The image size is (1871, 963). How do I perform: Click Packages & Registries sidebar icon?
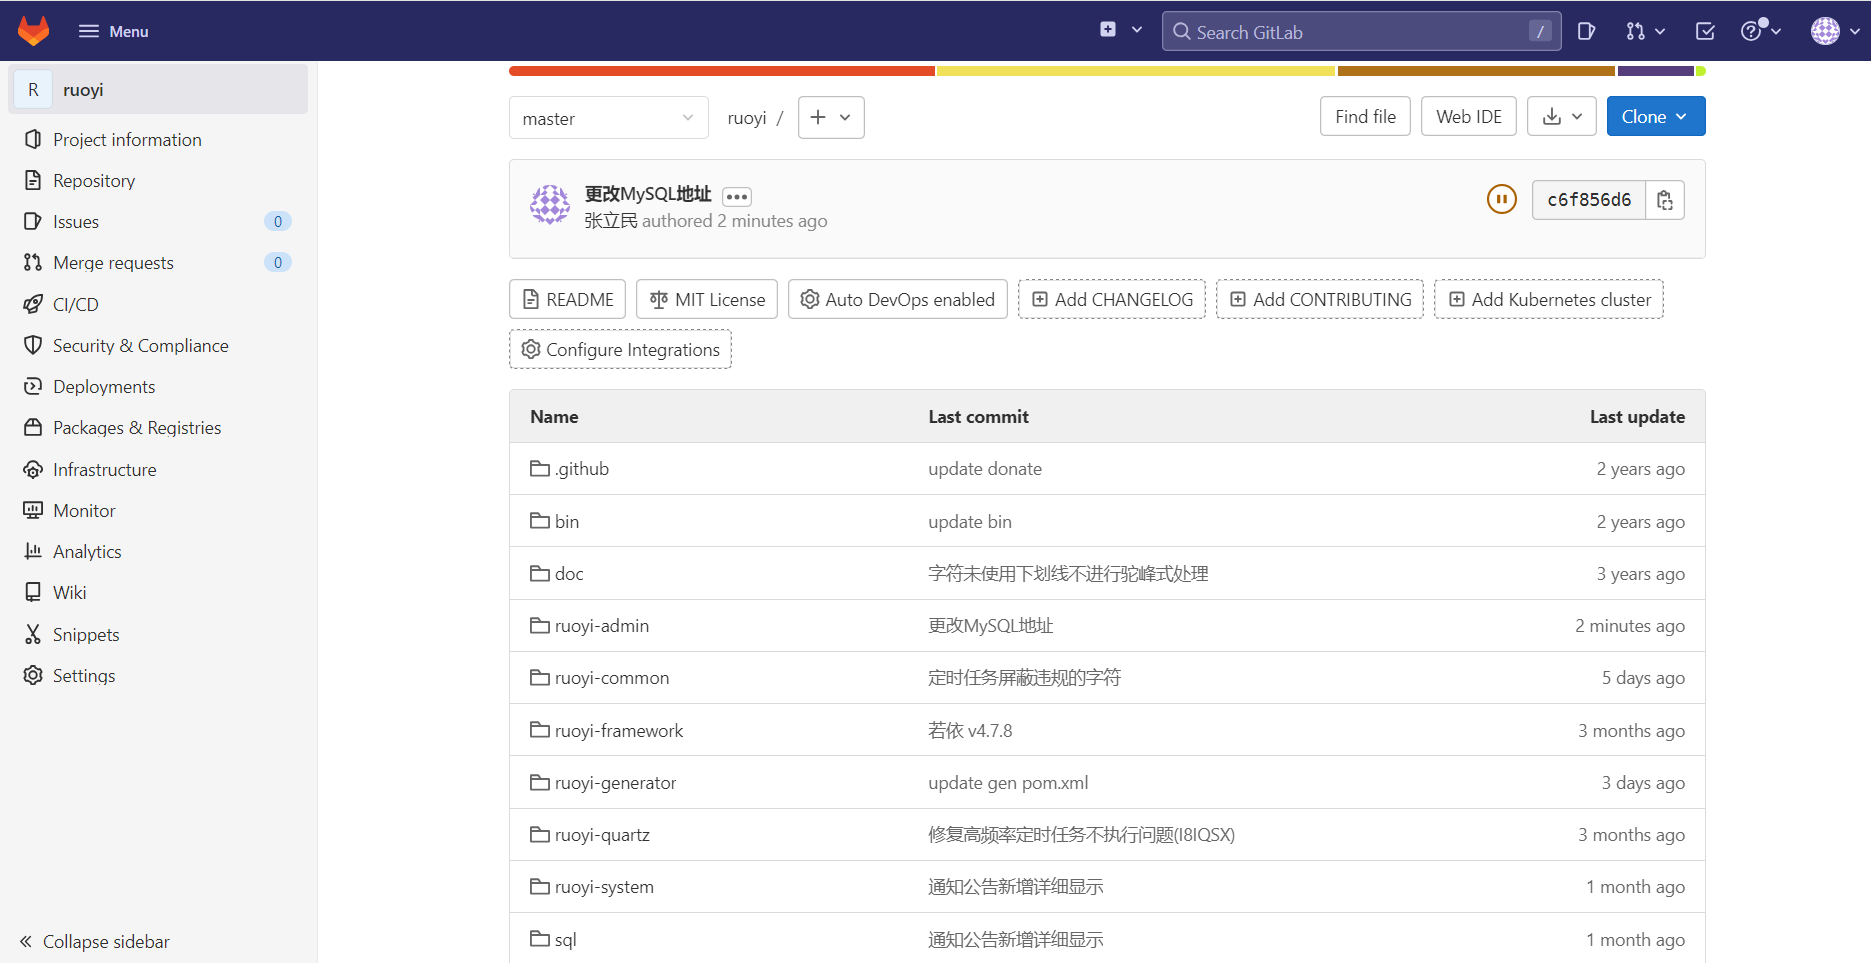(33, 427)
